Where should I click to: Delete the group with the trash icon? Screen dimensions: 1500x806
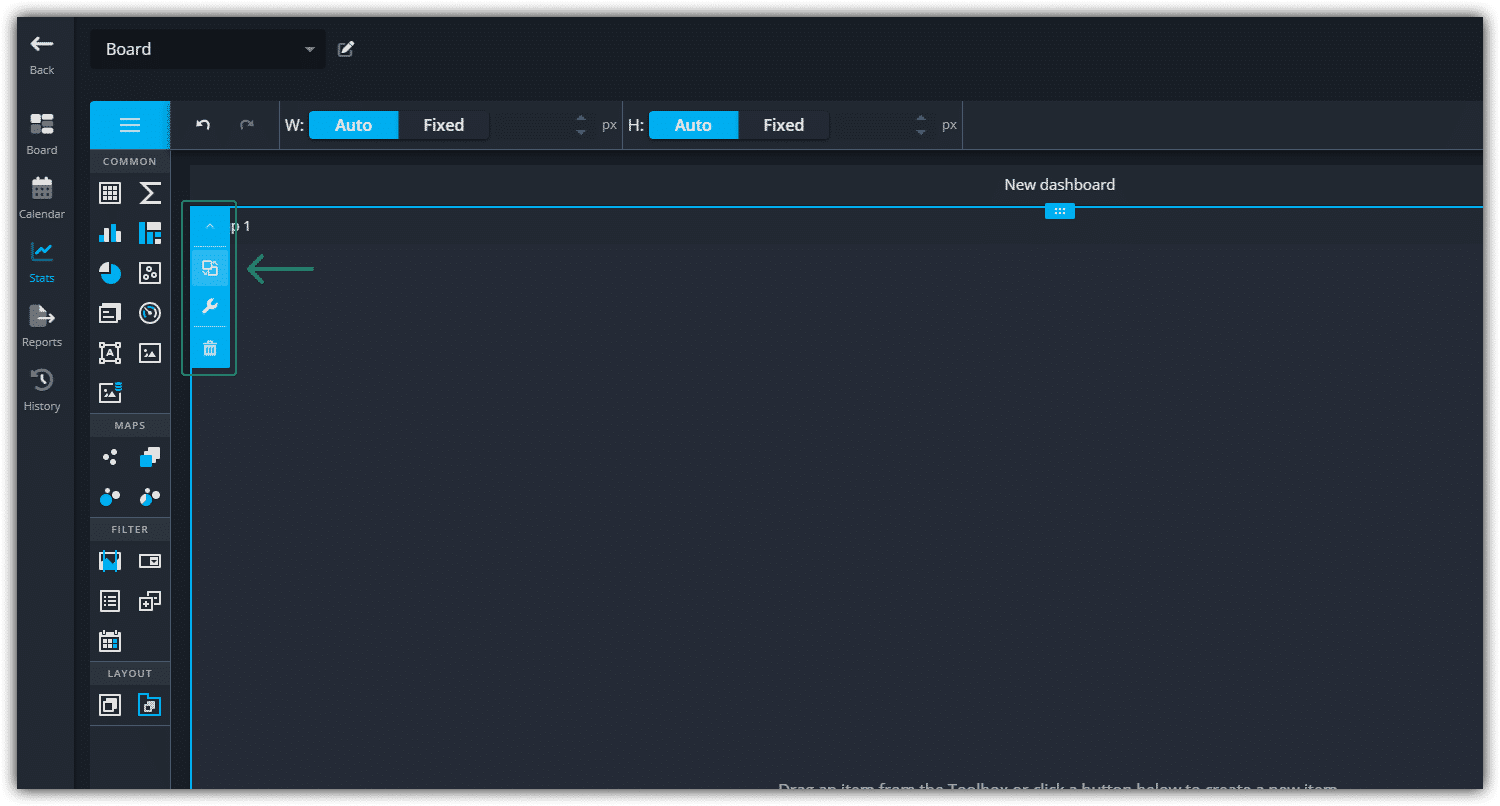pyautogui.click(x=210, y=348)
